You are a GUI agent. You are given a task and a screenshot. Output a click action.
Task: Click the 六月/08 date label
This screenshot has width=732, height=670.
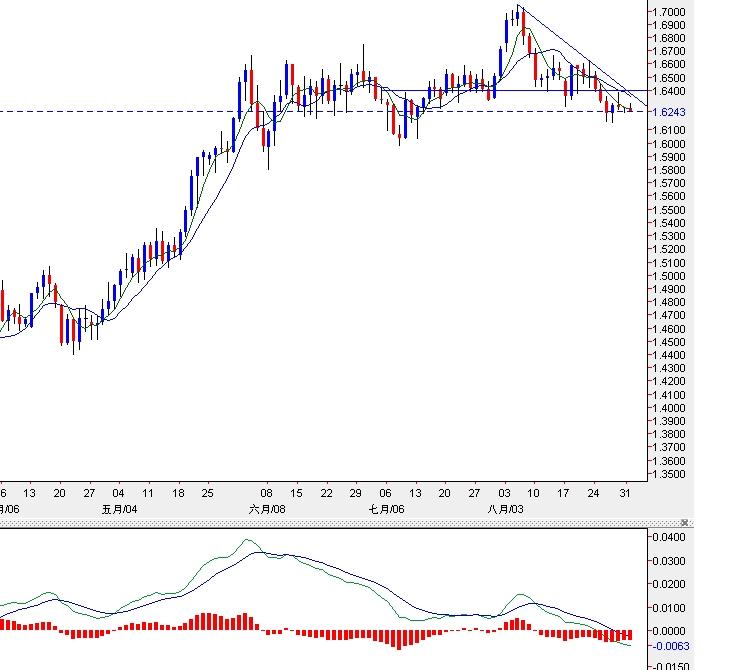267,509
